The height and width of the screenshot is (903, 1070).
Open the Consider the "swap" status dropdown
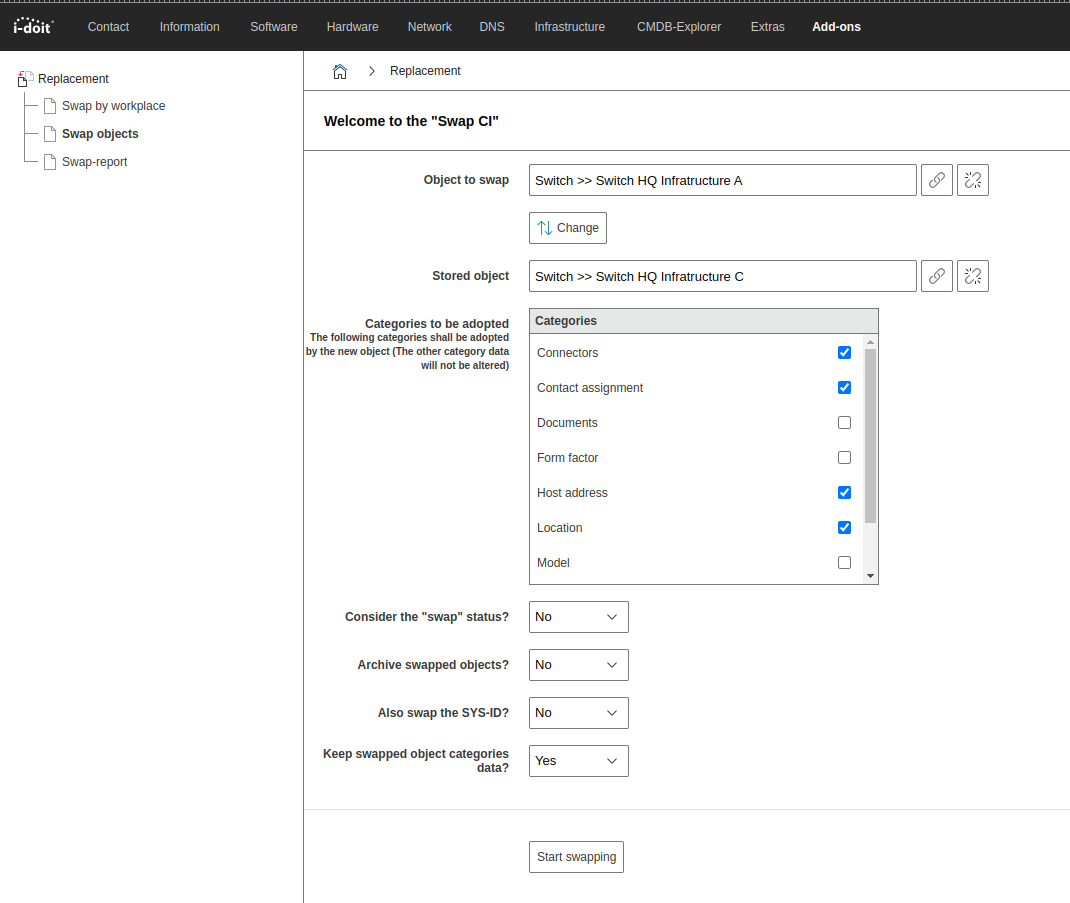tap(579, 617)
